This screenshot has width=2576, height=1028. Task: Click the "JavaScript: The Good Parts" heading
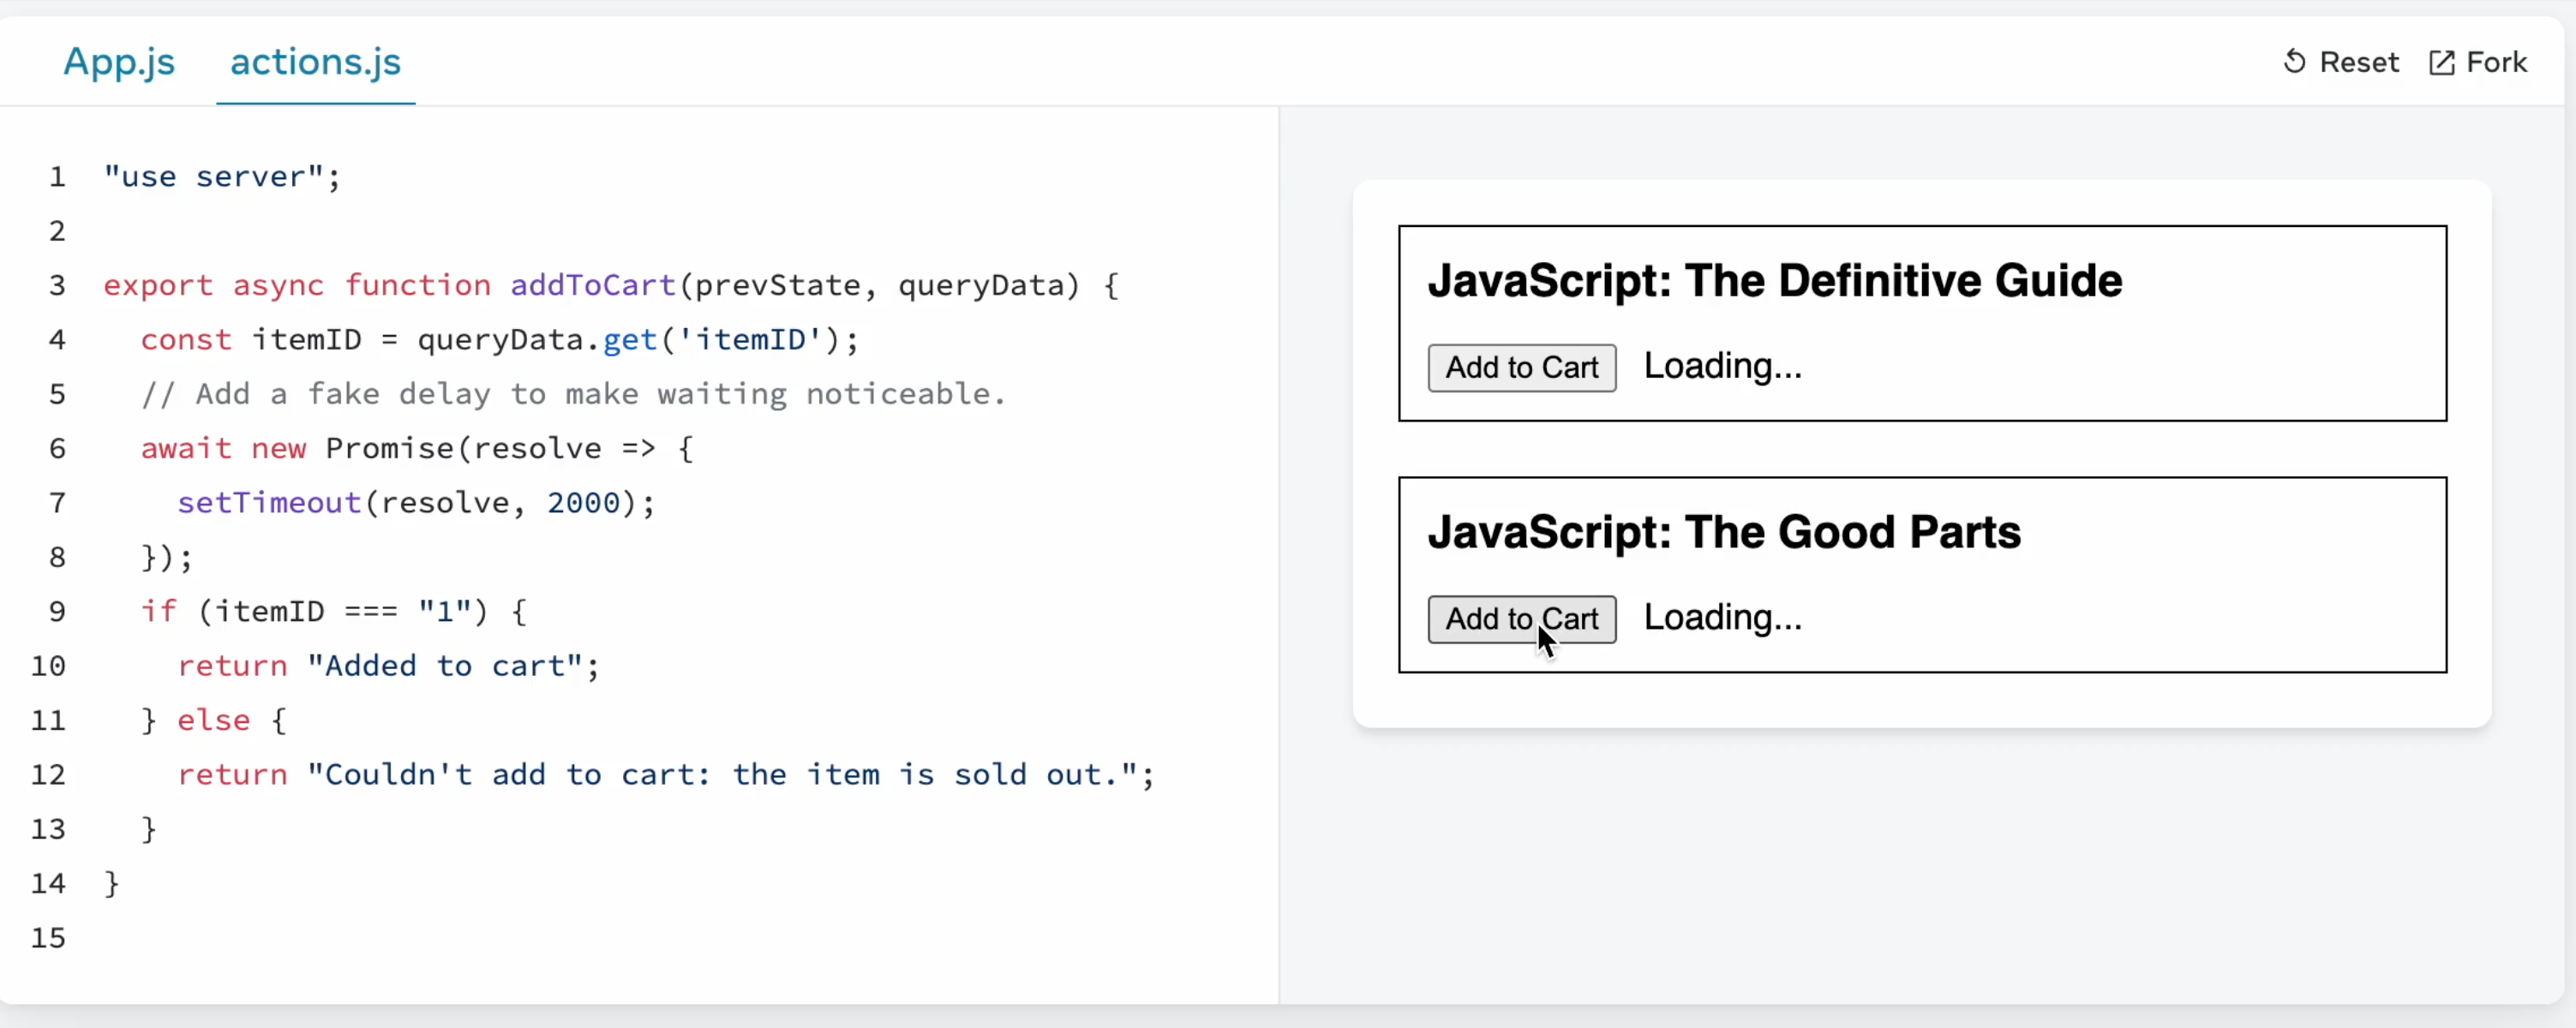click(x=1723, y=532)
